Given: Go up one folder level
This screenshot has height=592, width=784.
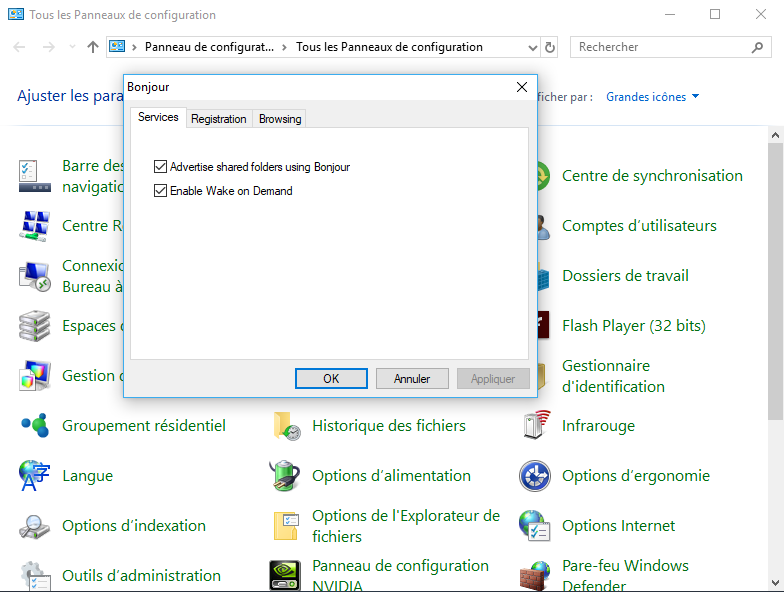Looking at the screenshot, I should [x=92, y=47].
